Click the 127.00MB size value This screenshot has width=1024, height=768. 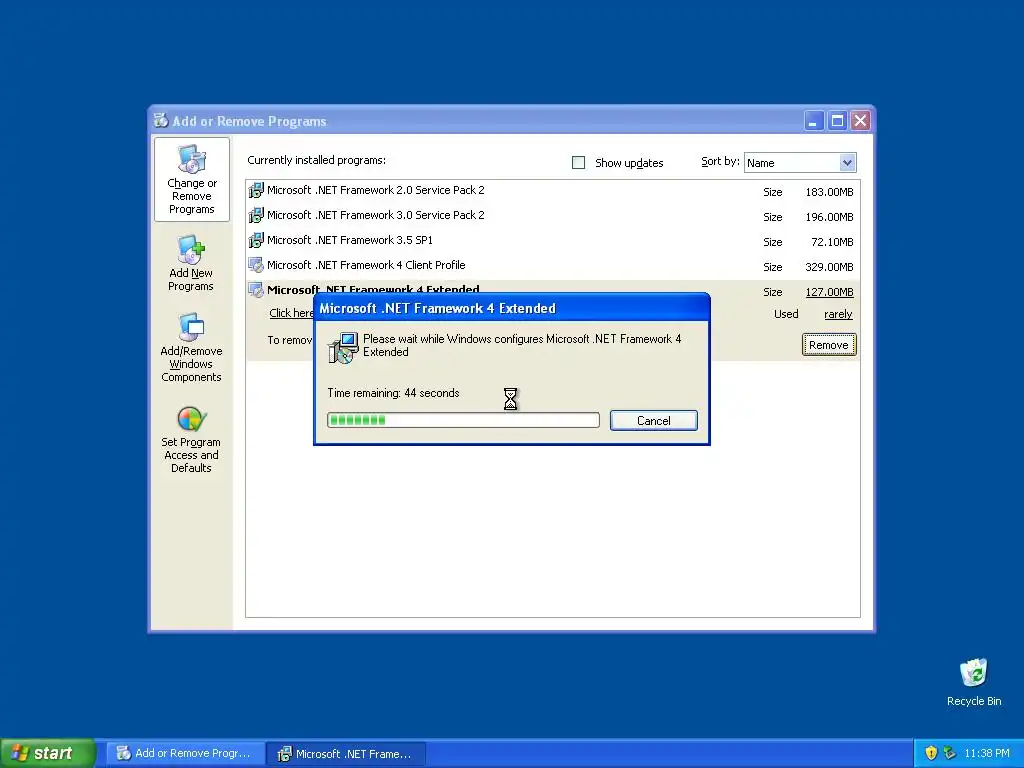[829, 292]
